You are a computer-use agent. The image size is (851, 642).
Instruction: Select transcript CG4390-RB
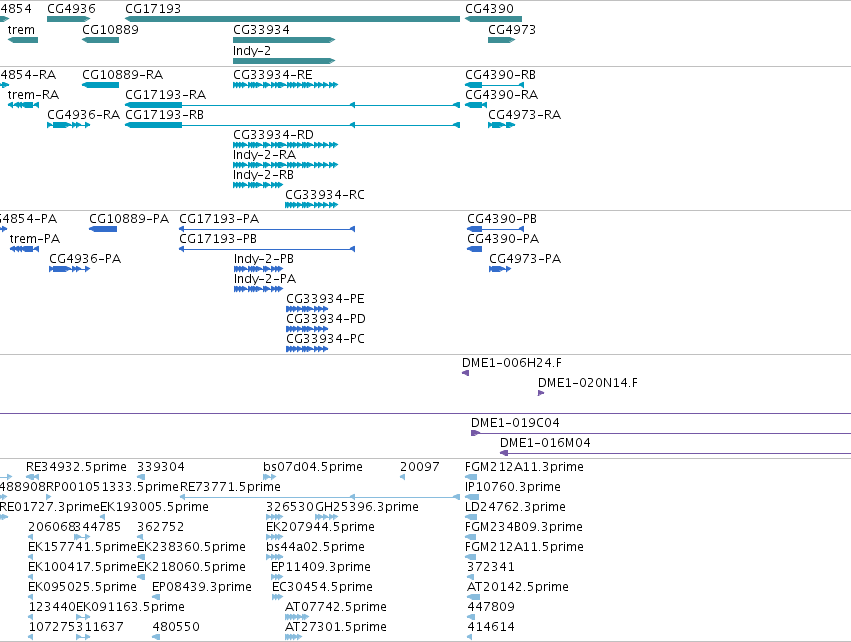point(494,85)
